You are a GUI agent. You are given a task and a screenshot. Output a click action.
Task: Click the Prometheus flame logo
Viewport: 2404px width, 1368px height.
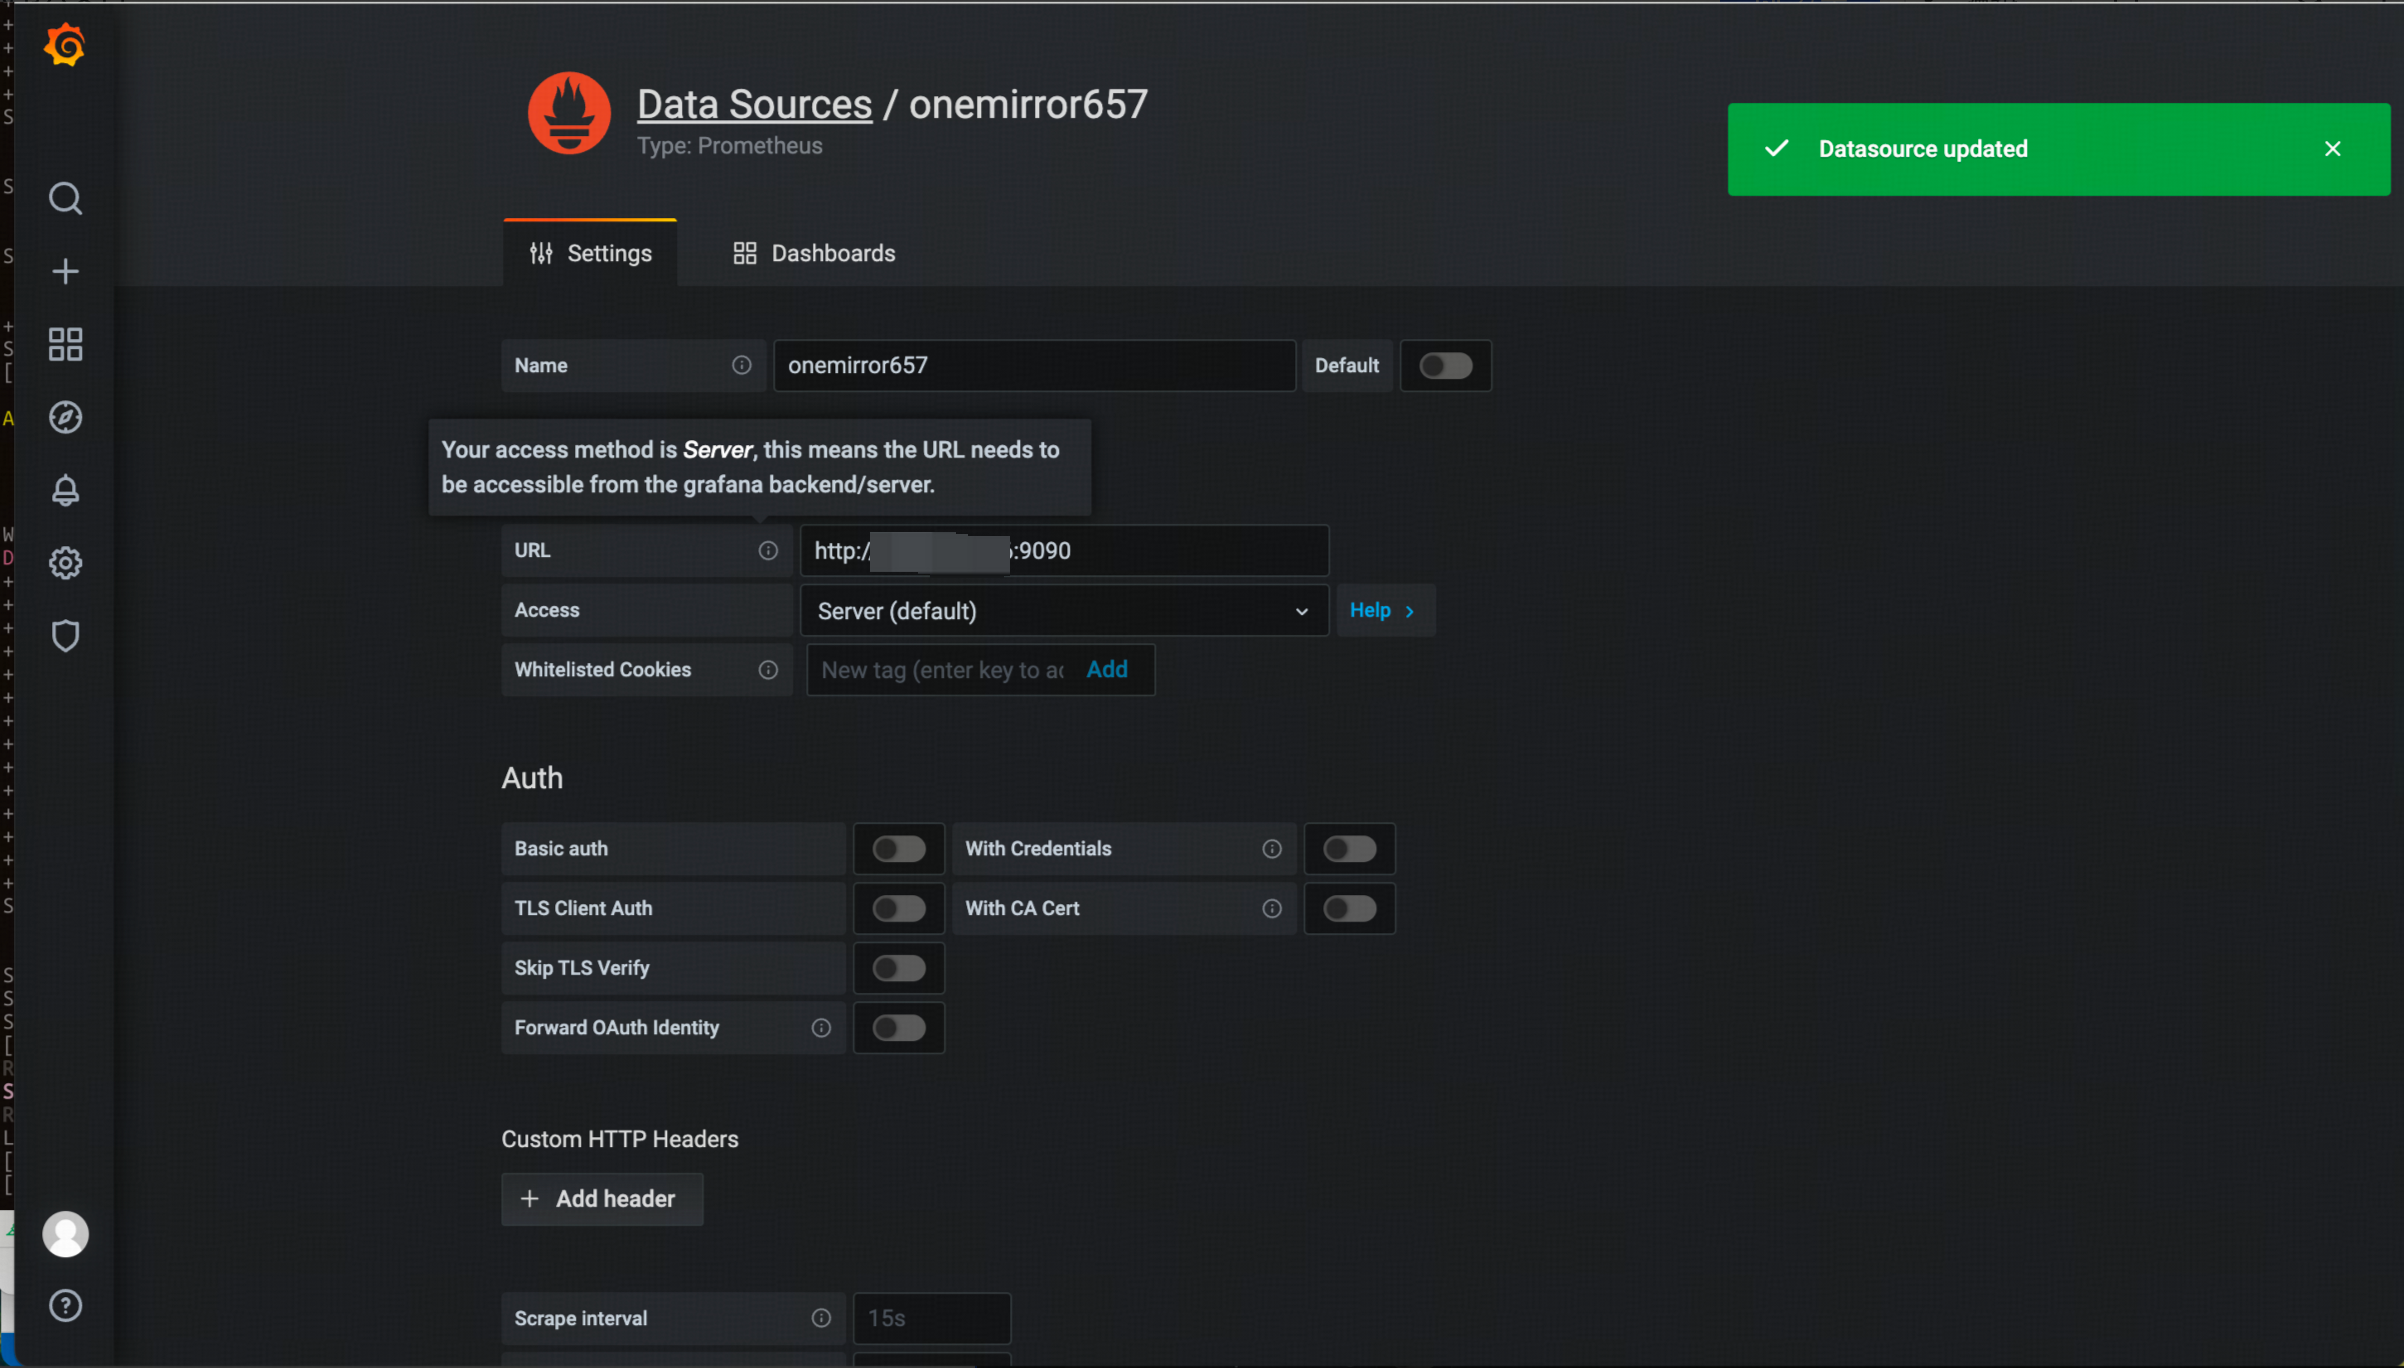[569, 113]
